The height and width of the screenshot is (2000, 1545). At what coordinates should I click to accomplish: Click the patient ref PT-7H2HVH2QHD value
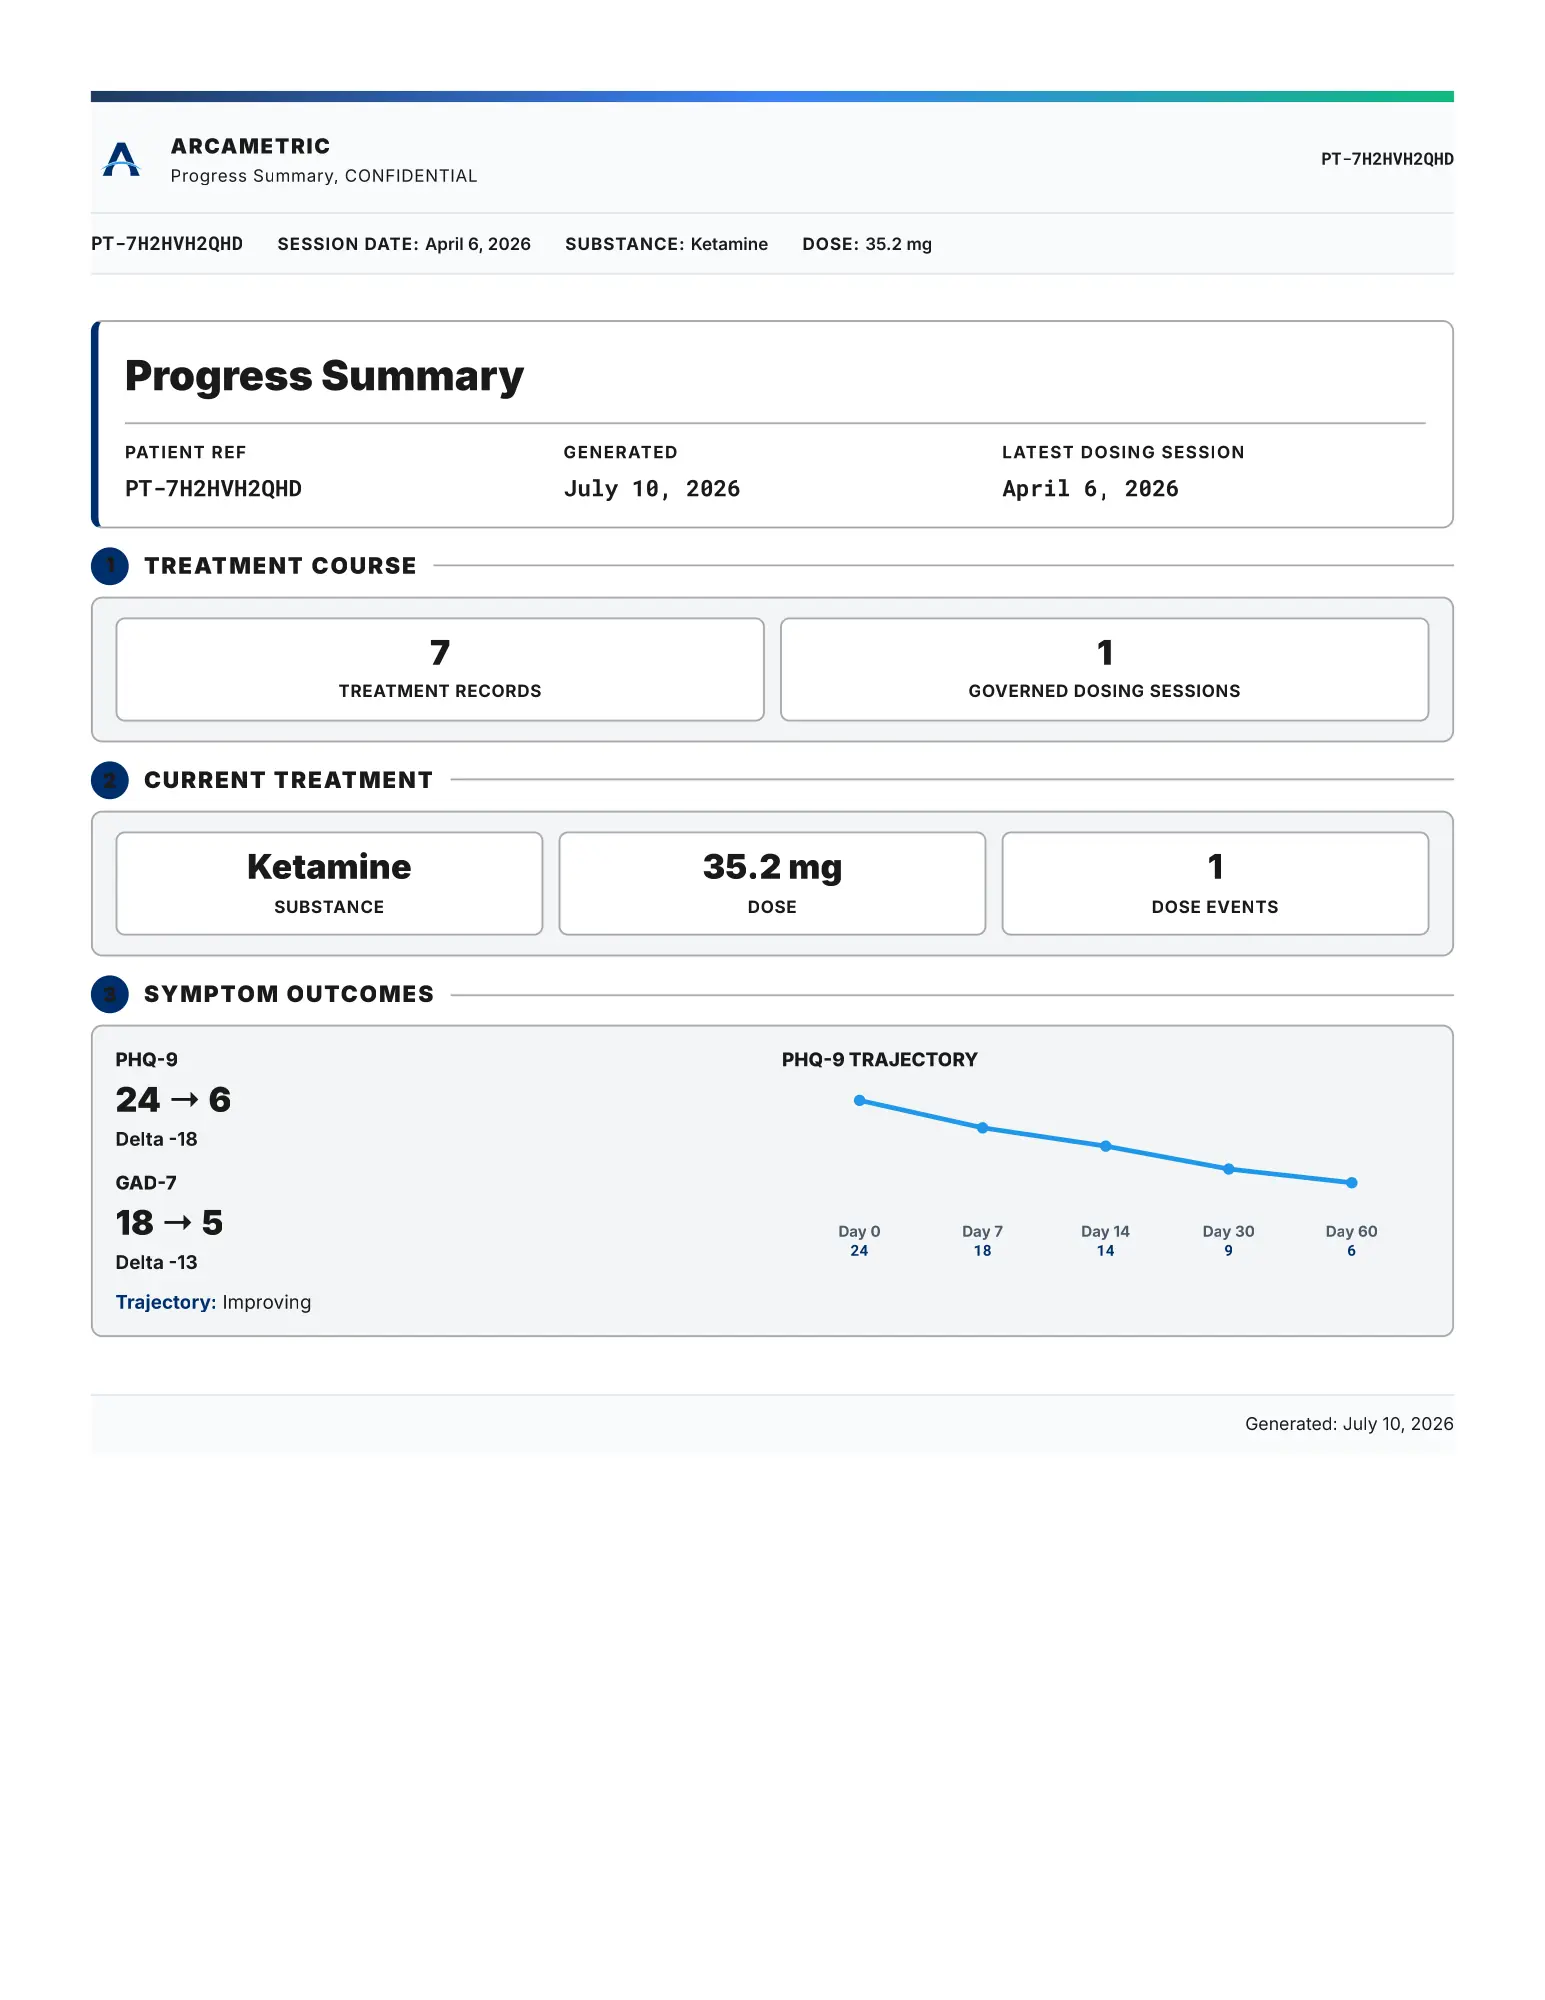tap(213, 489)
